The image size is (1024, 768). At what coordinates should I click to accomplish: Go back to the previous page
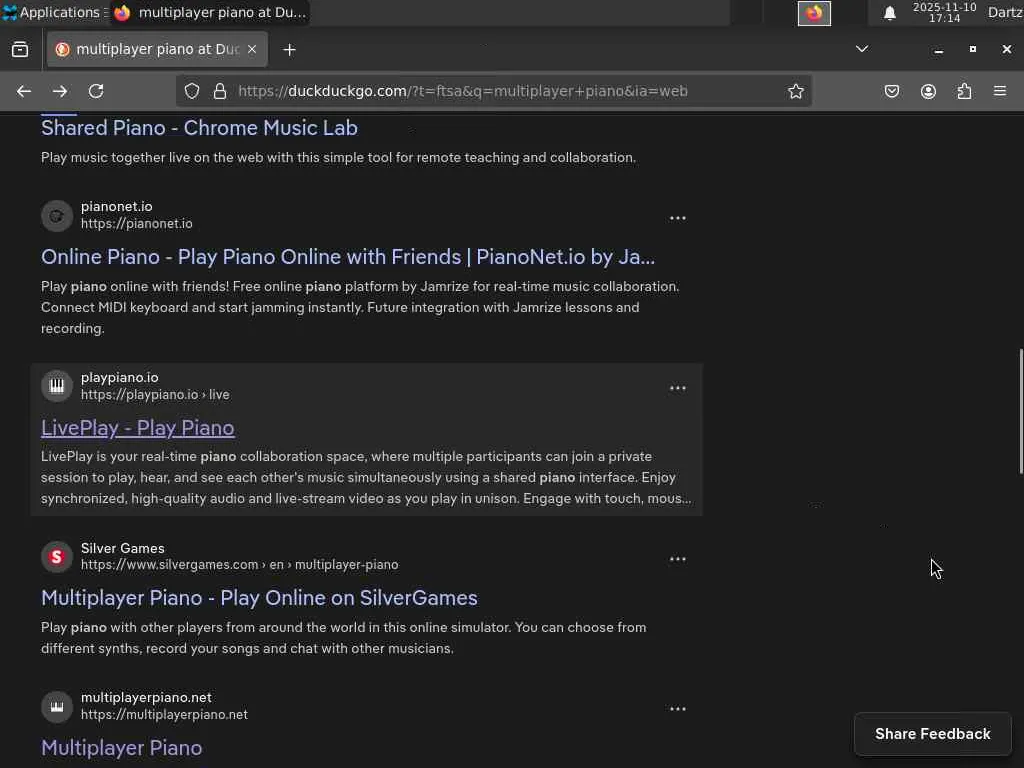coord(24,91)
